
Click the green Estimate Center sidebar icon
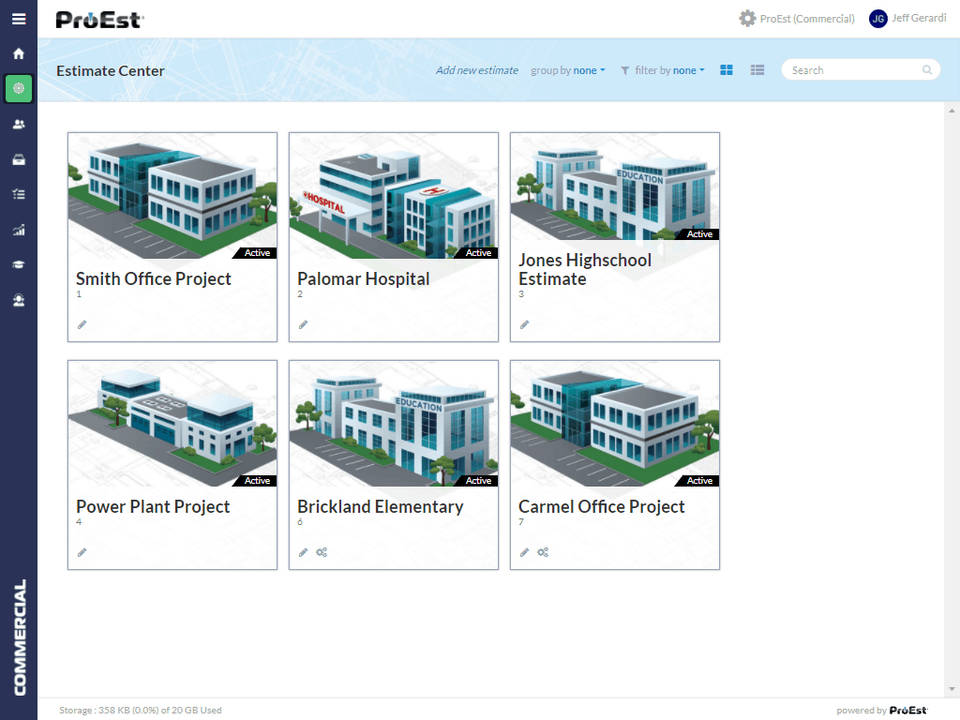(18, 89)
